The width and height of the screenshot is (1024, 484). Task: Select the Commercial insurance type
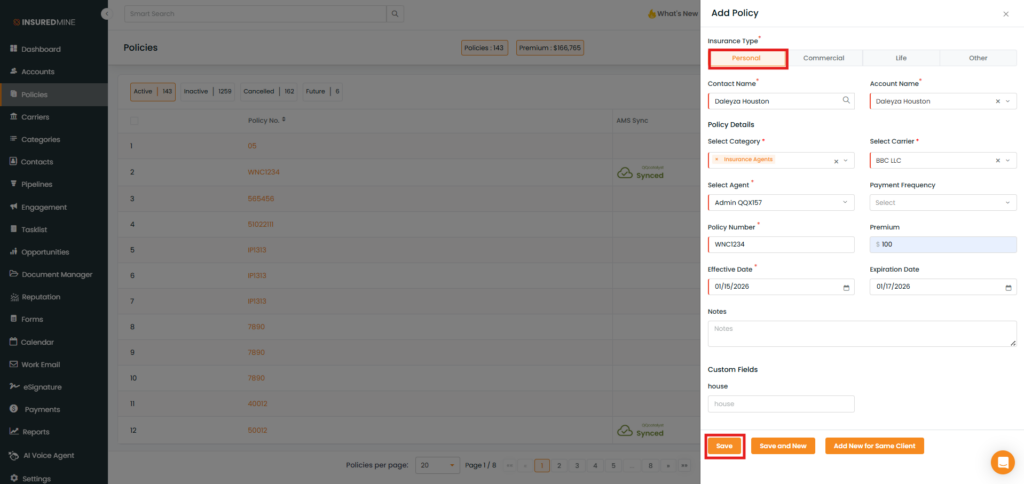[824, 58]
